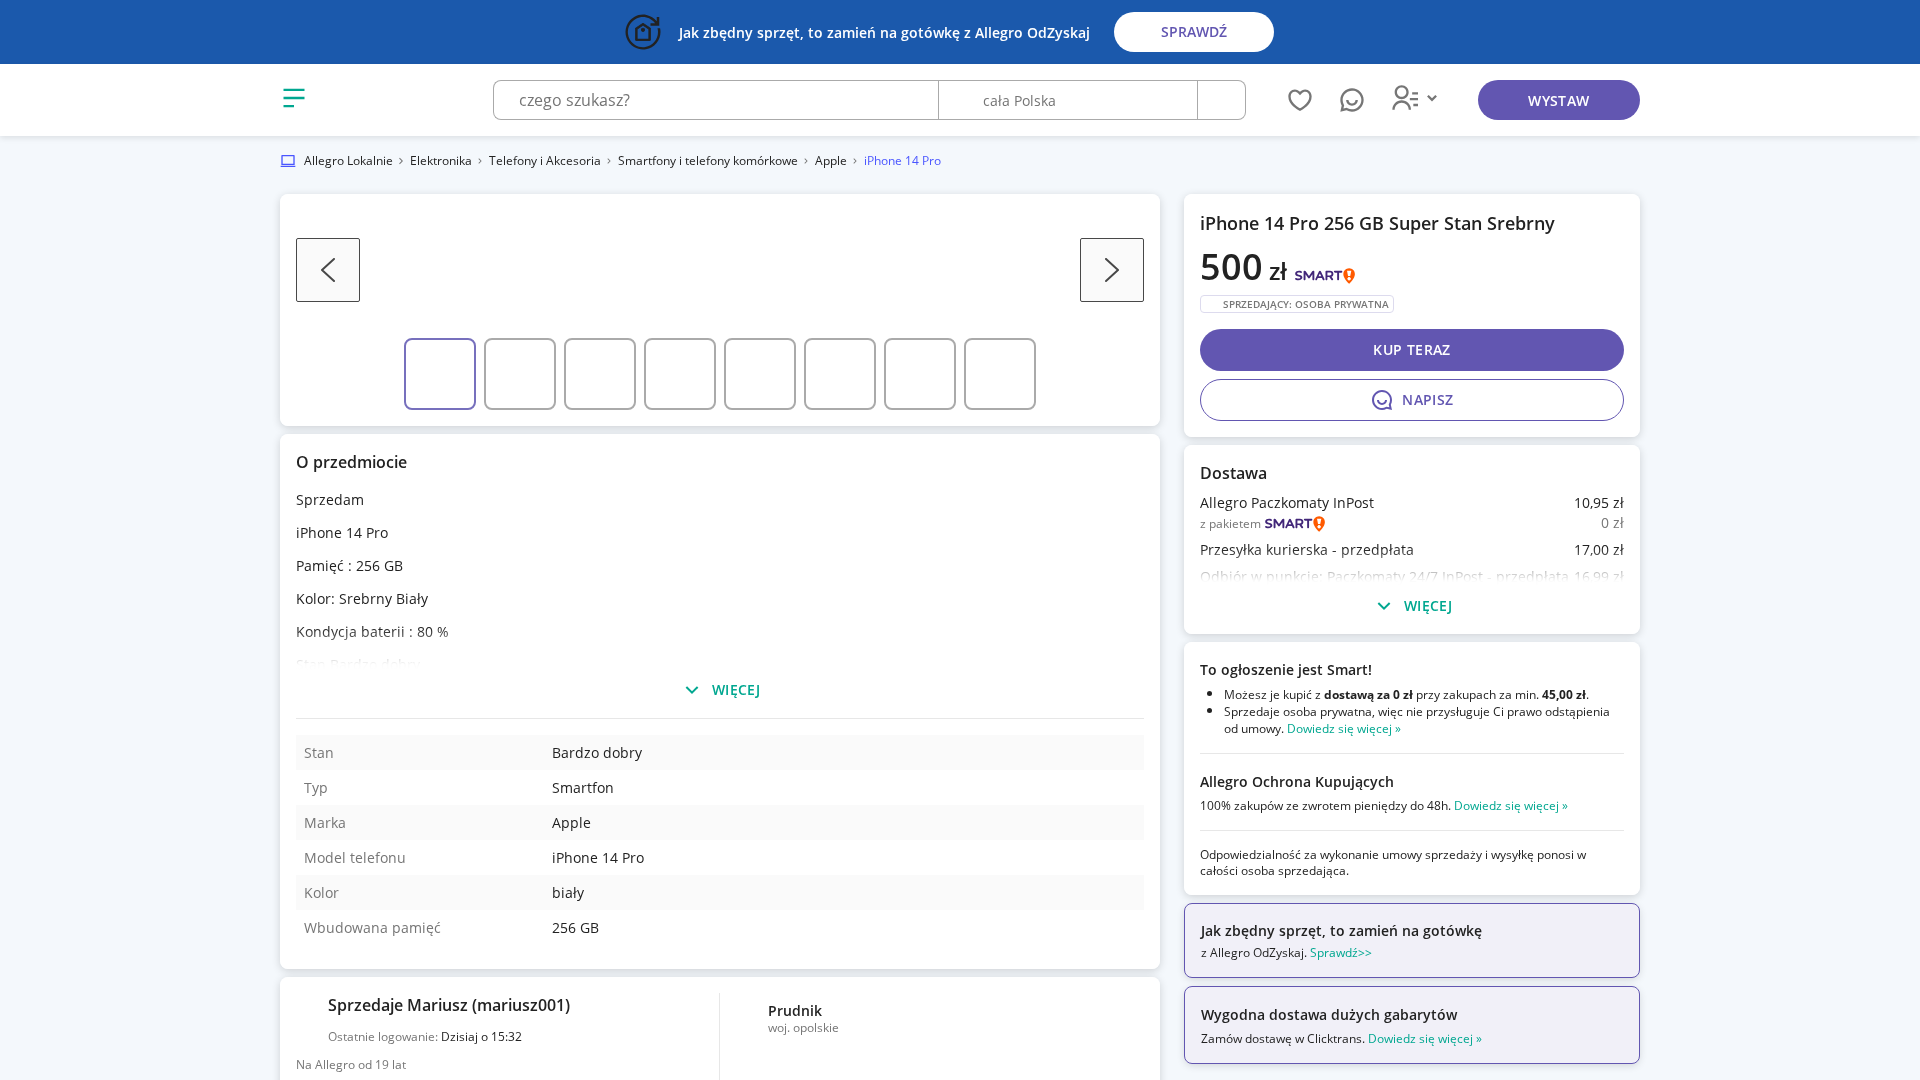The height and width of the screenshot is (1080, 1920).
Task: Click NAPISZ message button
Action: (1411, 400)
